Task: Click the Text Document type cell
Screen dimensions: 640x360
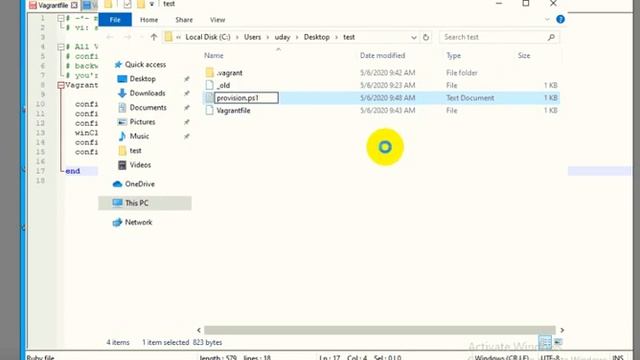Action: [x=470, y=98]
